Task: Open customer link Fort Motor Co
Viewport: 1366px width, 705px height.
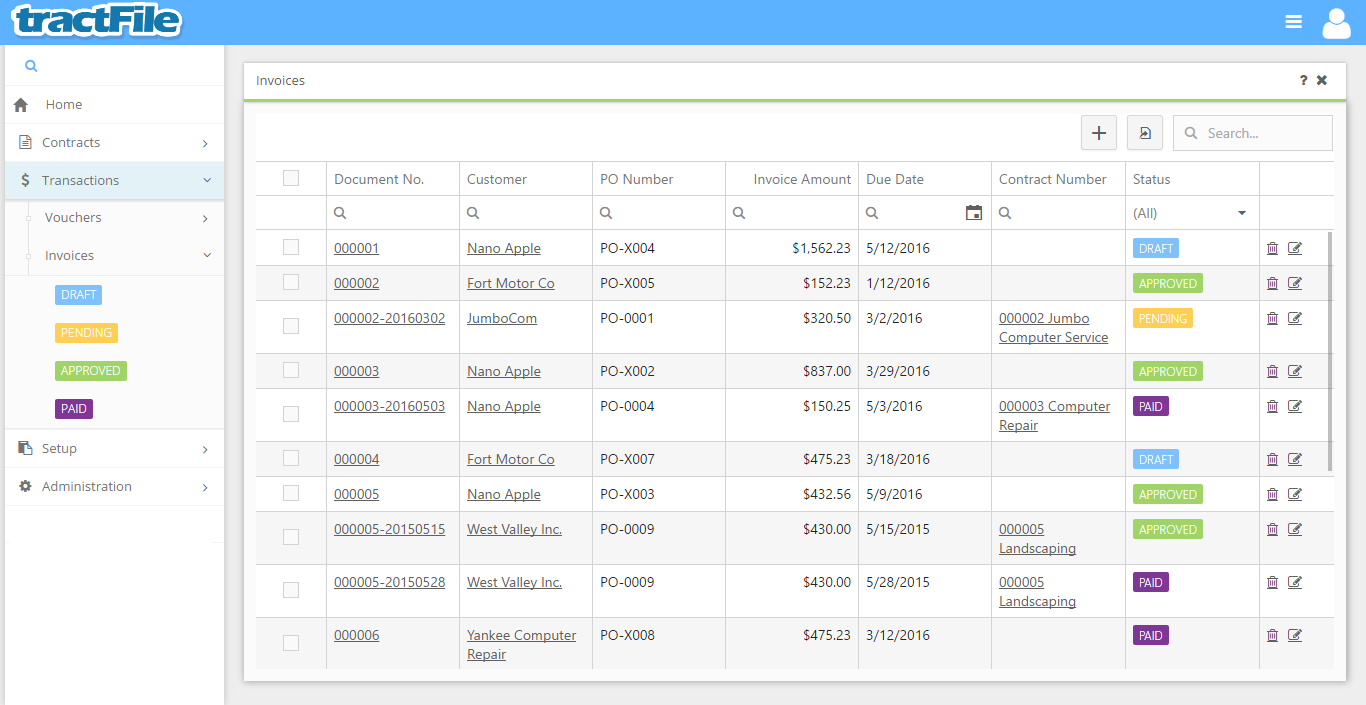Action: [x=511, y=283]
